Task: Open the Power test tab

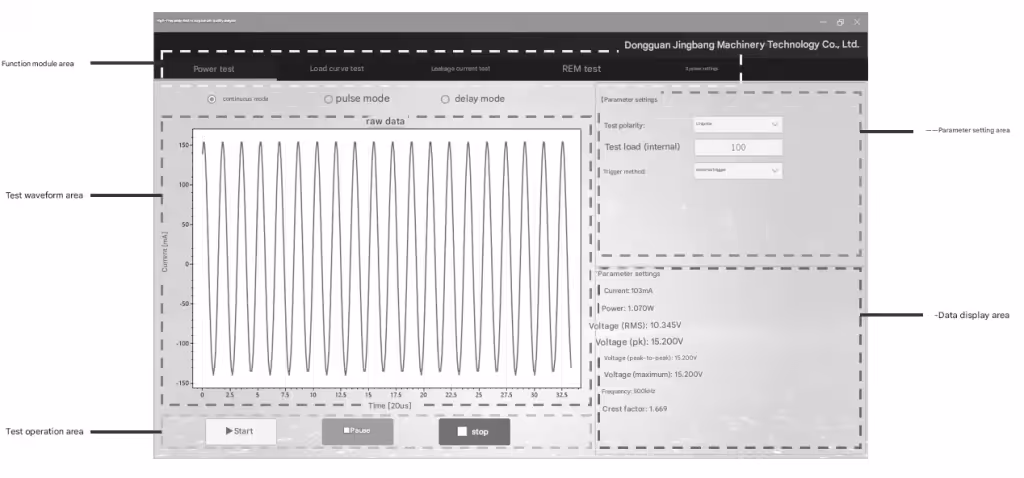Action: coord(214,69)
